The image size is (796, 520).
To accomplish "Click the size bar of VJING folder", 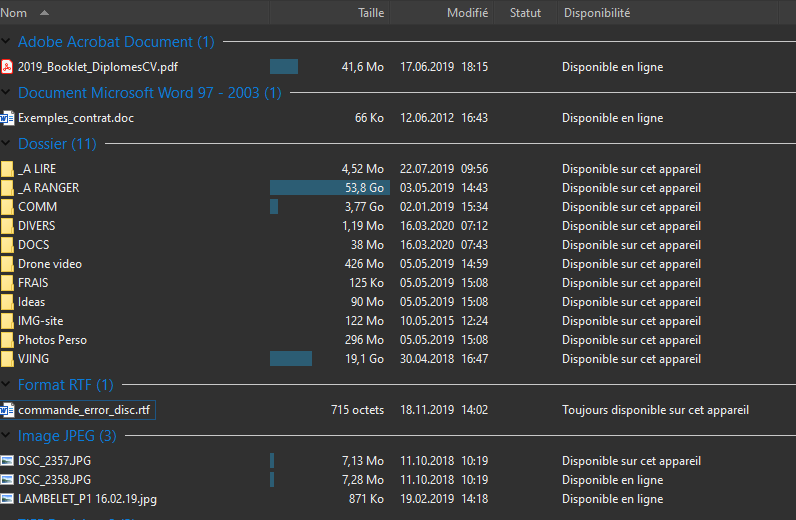I will click(x=291, y=359).
